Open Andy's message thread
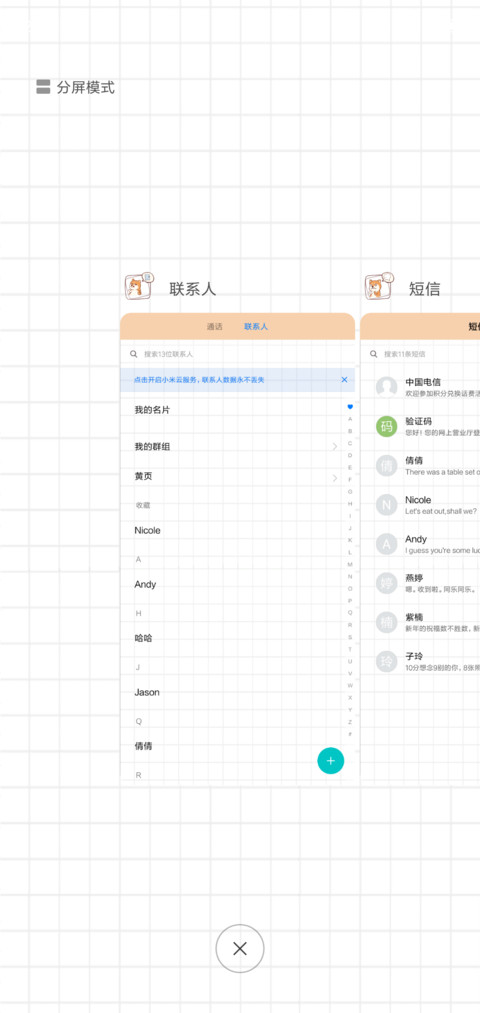This screenshot has height=1013, width=480. point(421,544)
